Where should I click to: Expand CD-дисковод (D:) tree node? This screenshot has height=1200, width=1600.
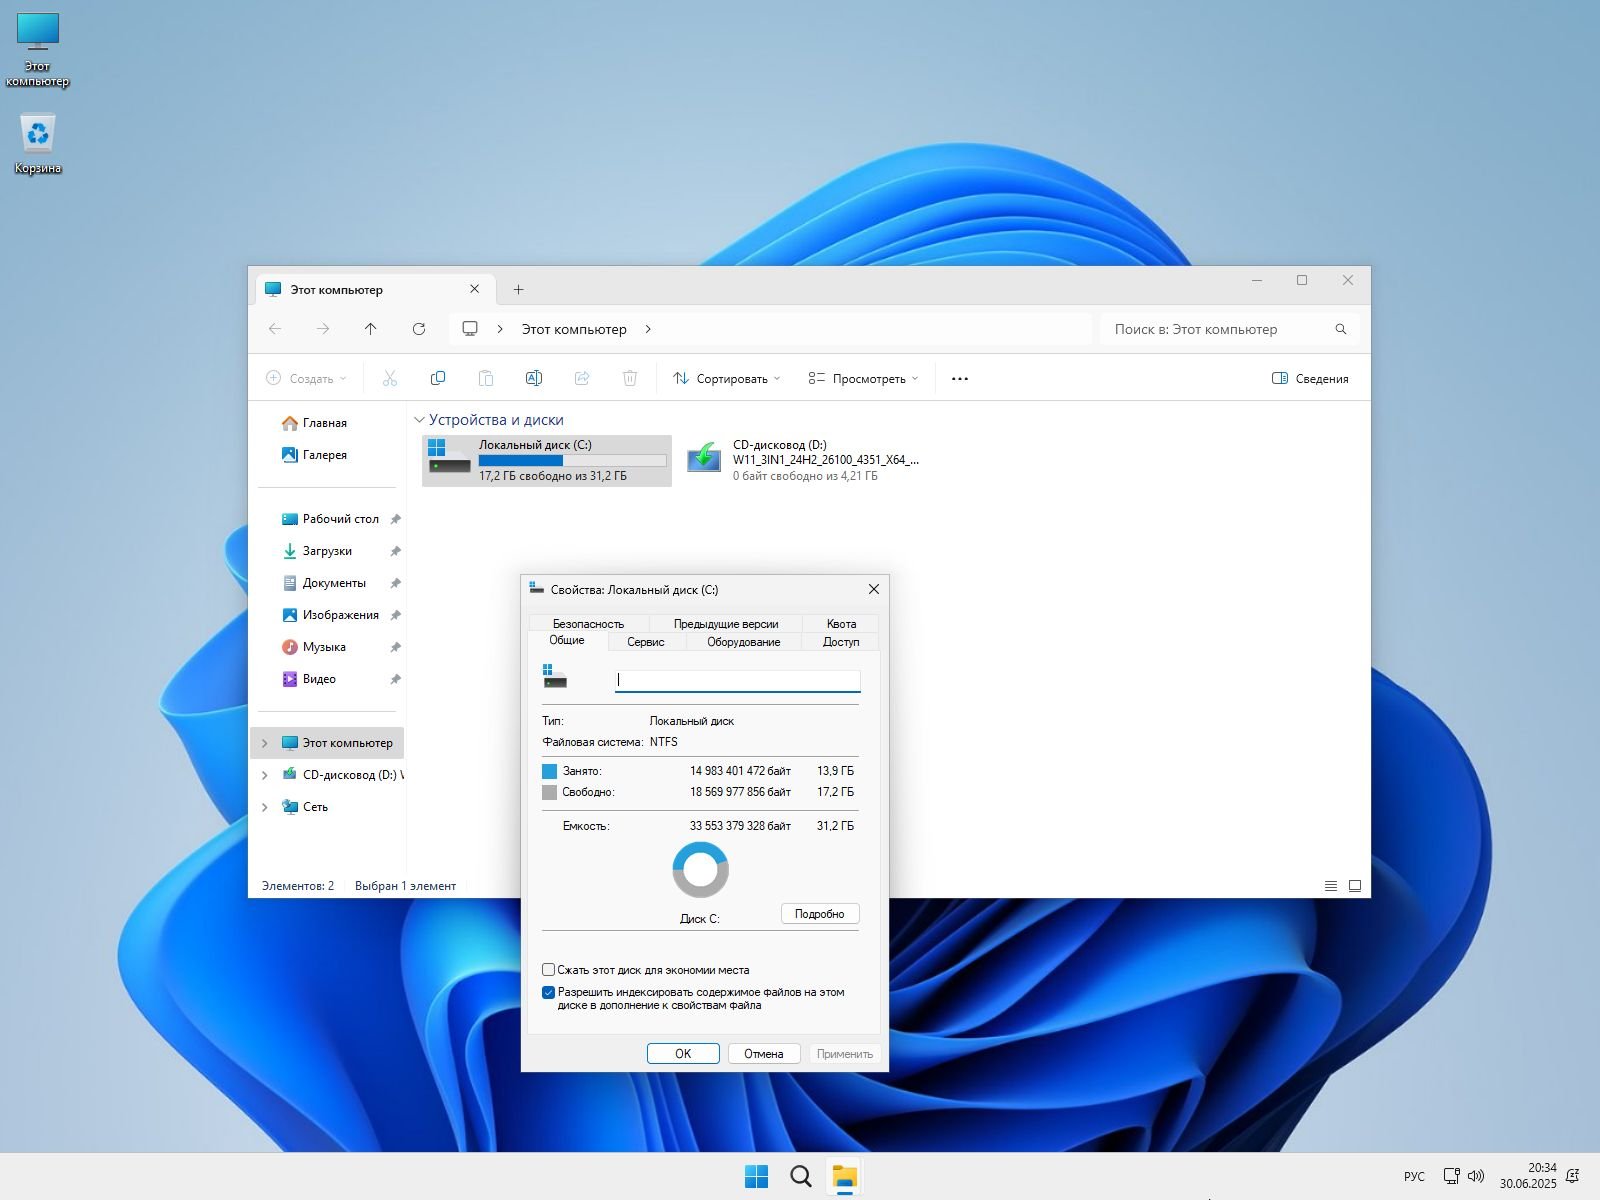(264, 775)
